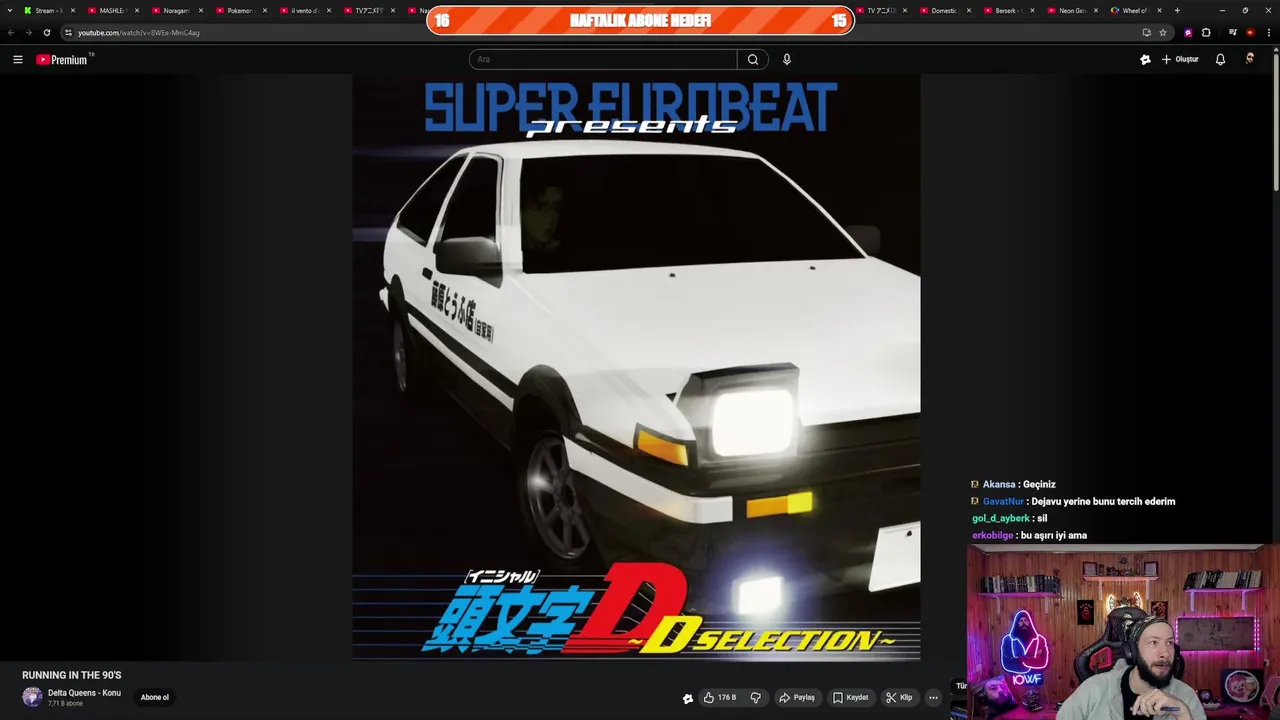Open the tab search dropdown arrow
The image size is (1280, 720).
pyautogui.click(x=8, y=10)
